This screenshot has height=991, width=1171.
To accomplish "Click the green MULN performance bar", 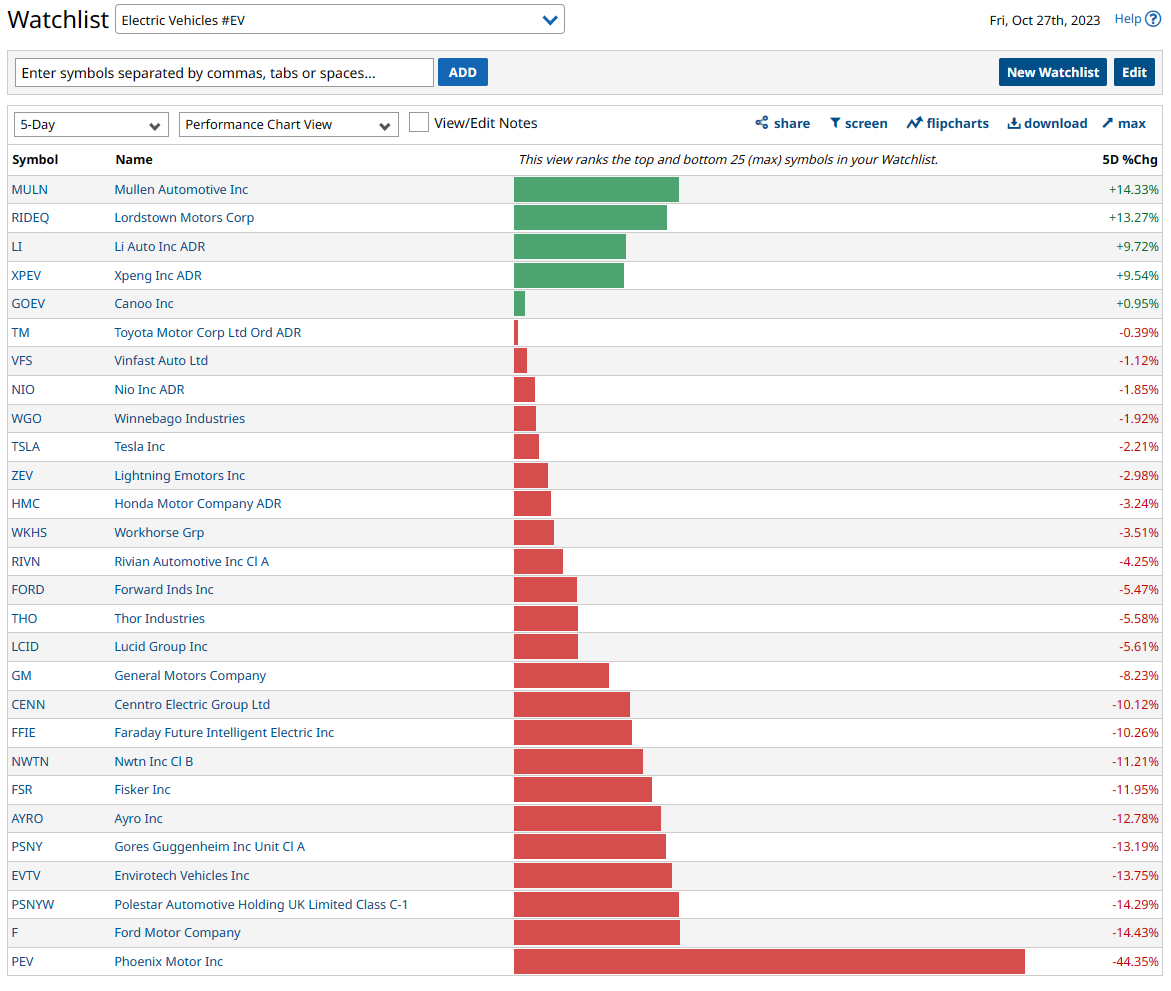I will pyautogui.click(x=596, y=190).
